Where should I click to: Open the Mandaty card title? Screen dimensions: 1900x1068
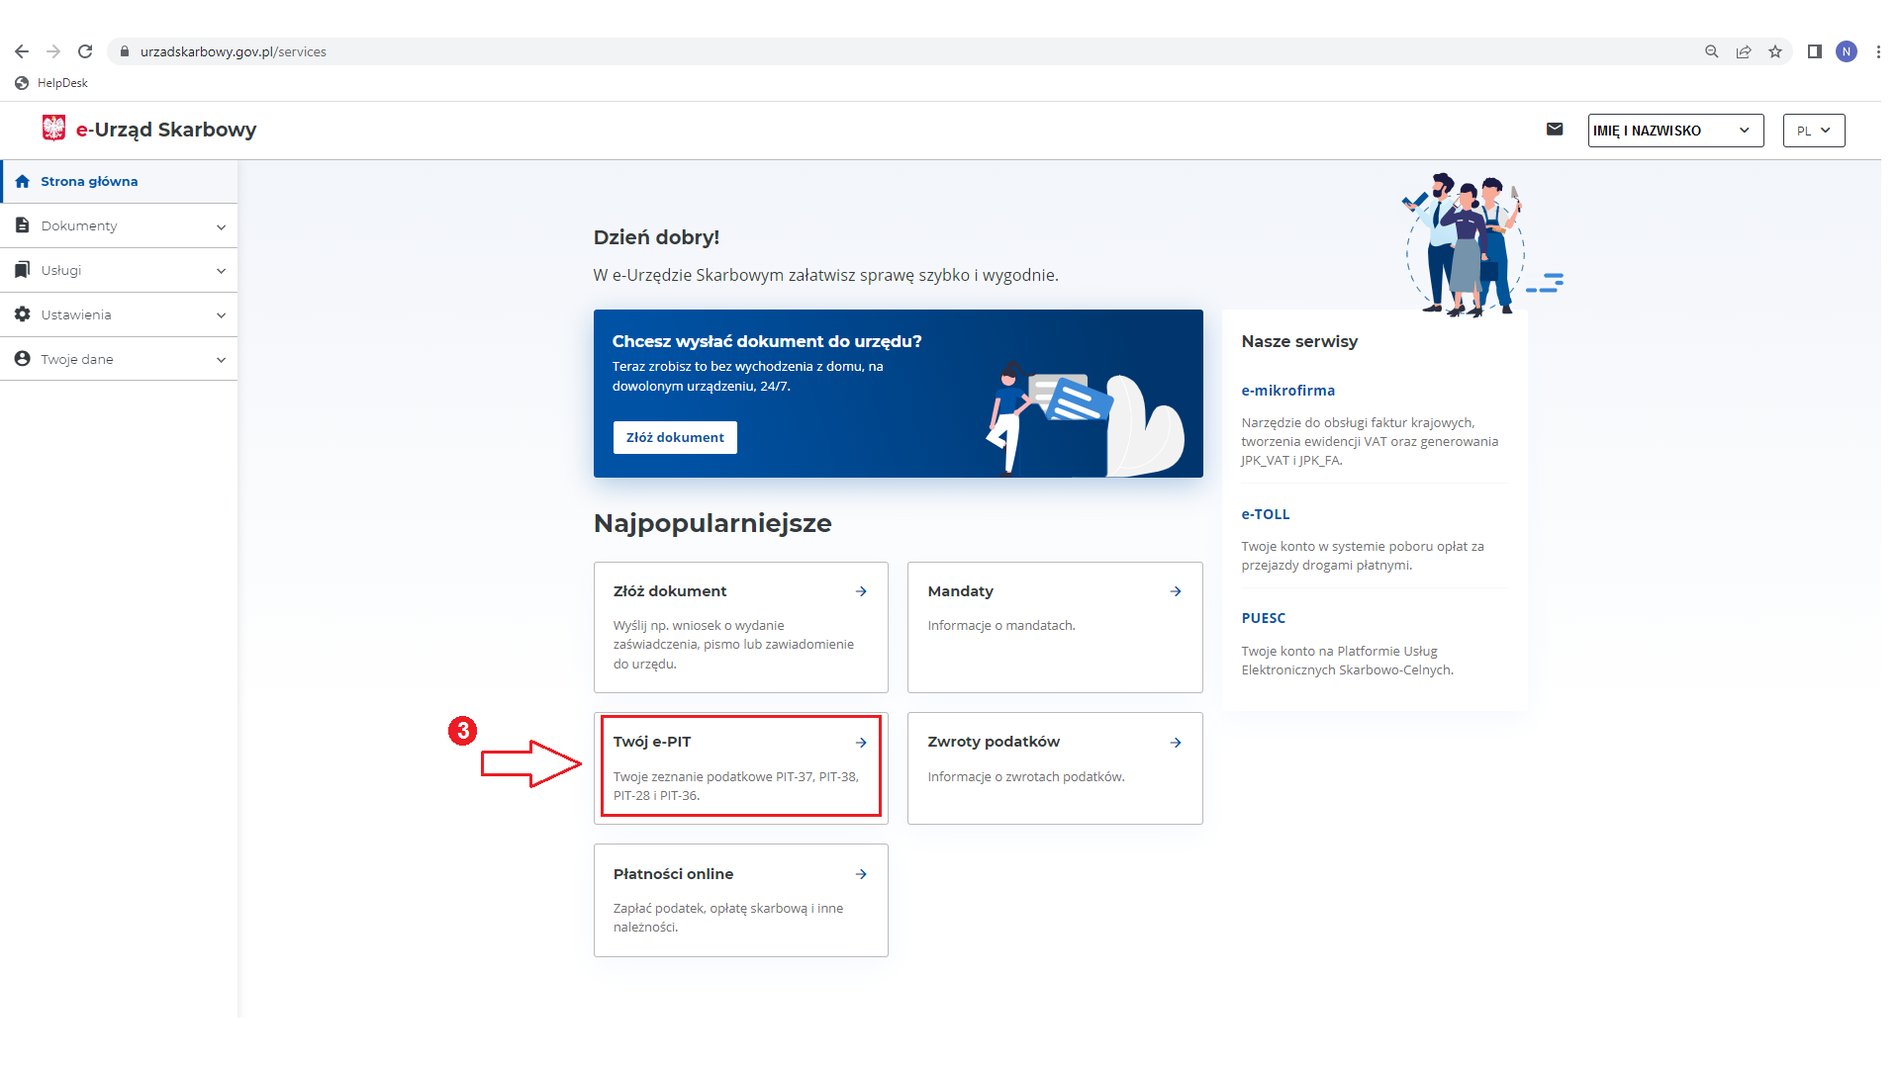click(x=960, y=591)
